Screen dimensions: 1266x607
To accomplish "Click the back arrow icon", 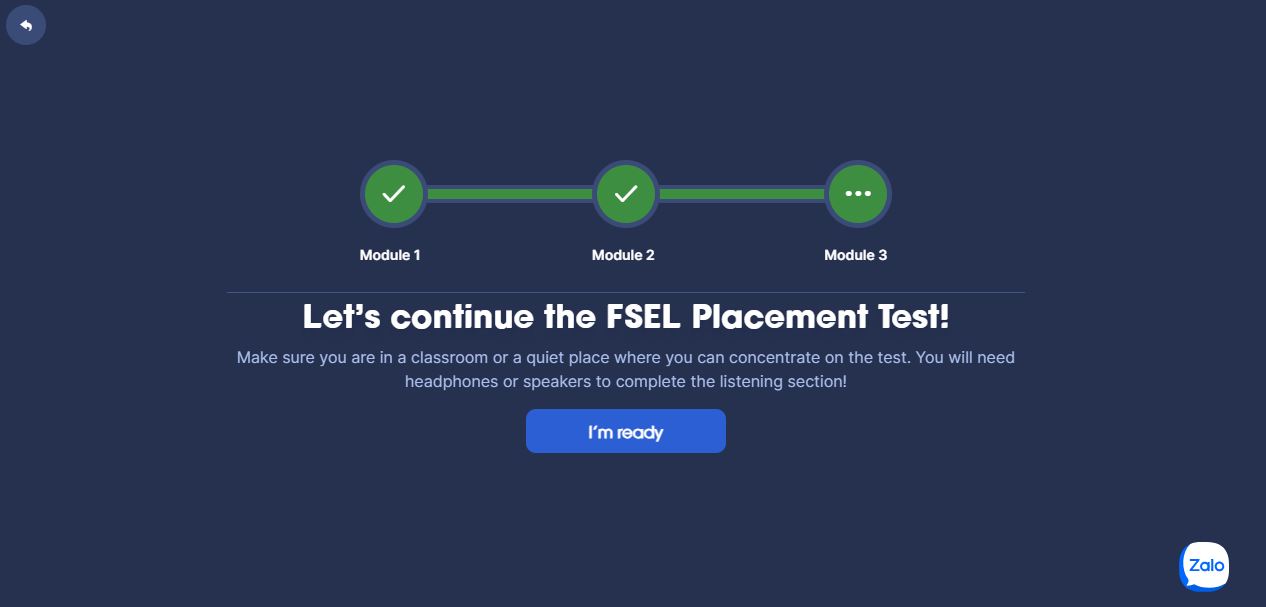I will point(26,25).
